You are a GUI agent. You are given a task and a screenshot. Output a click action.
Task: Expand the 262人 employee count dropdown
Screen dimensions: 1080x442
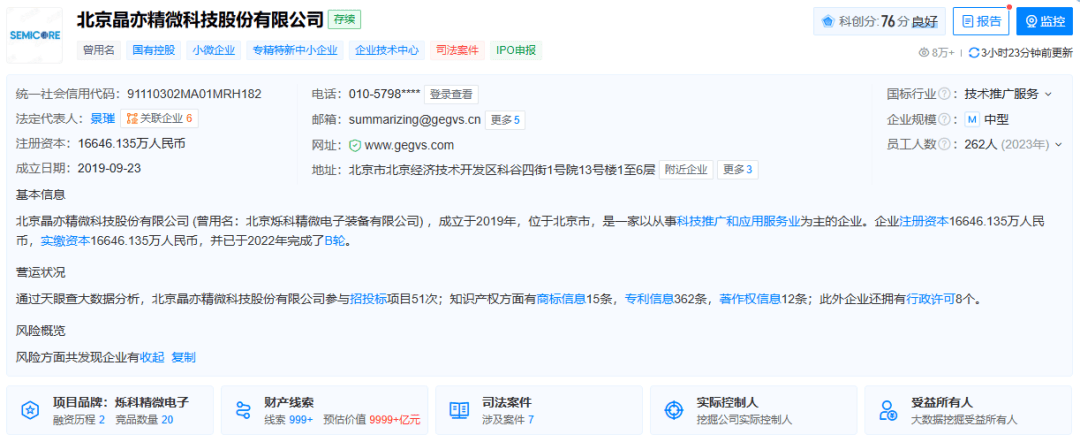tap(1058, 145)
